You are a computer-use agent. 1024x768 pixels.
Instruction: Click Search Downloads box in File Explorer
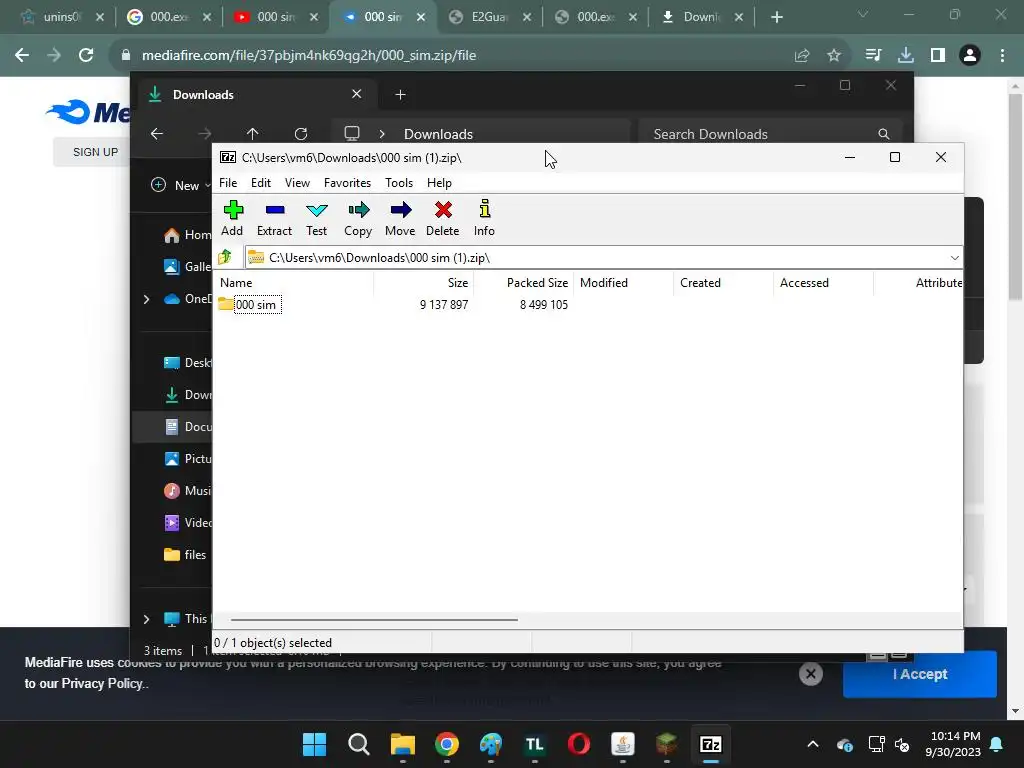771,134
